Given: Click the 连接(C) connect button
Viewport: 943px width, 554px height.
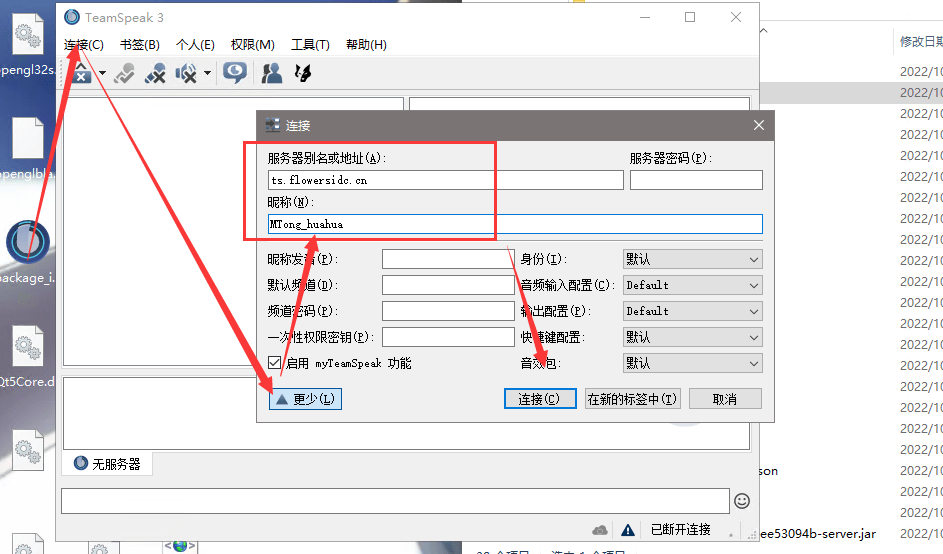Looking at the screenshot, I should coord(540,399).
